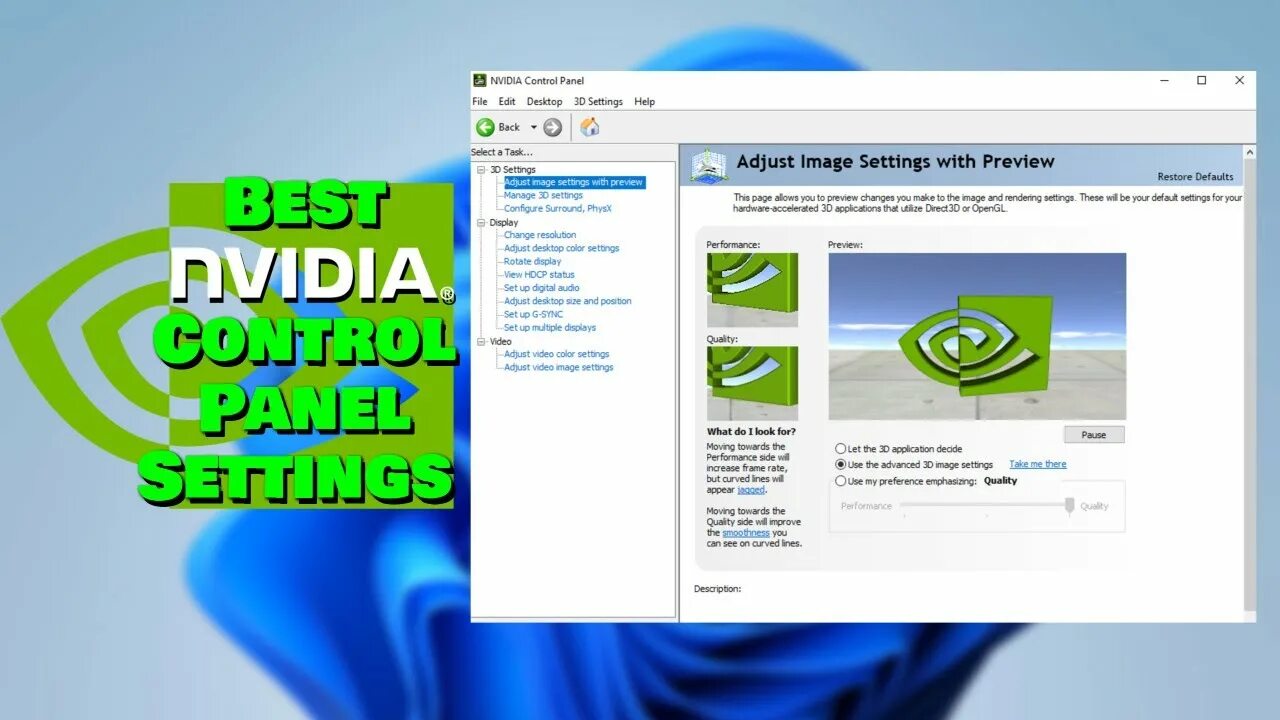Close the NVIDIA Control Panel window
Image resolution: width=1280 pixels, height=720 pixels.
pos(1239,80)
